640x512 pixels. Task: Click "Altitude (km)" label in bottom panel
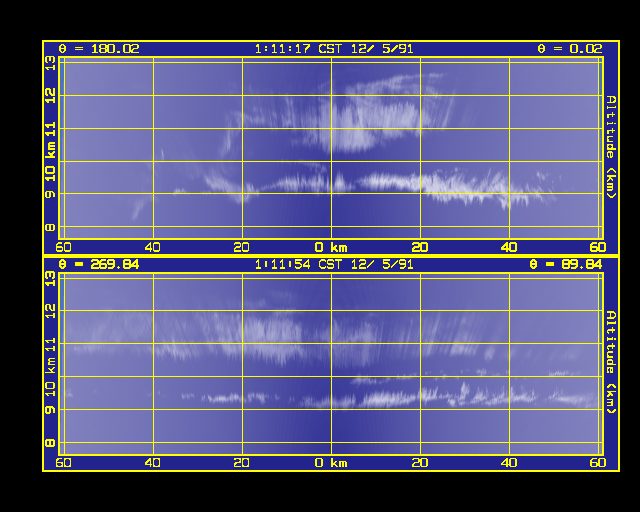coord(610,362)
